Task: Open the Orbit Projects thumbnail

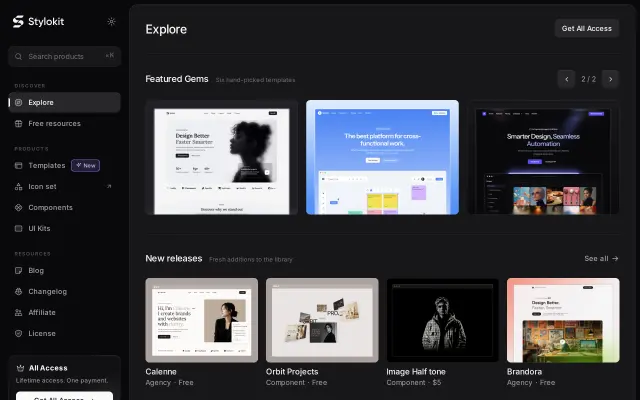Action: (322, 320)
